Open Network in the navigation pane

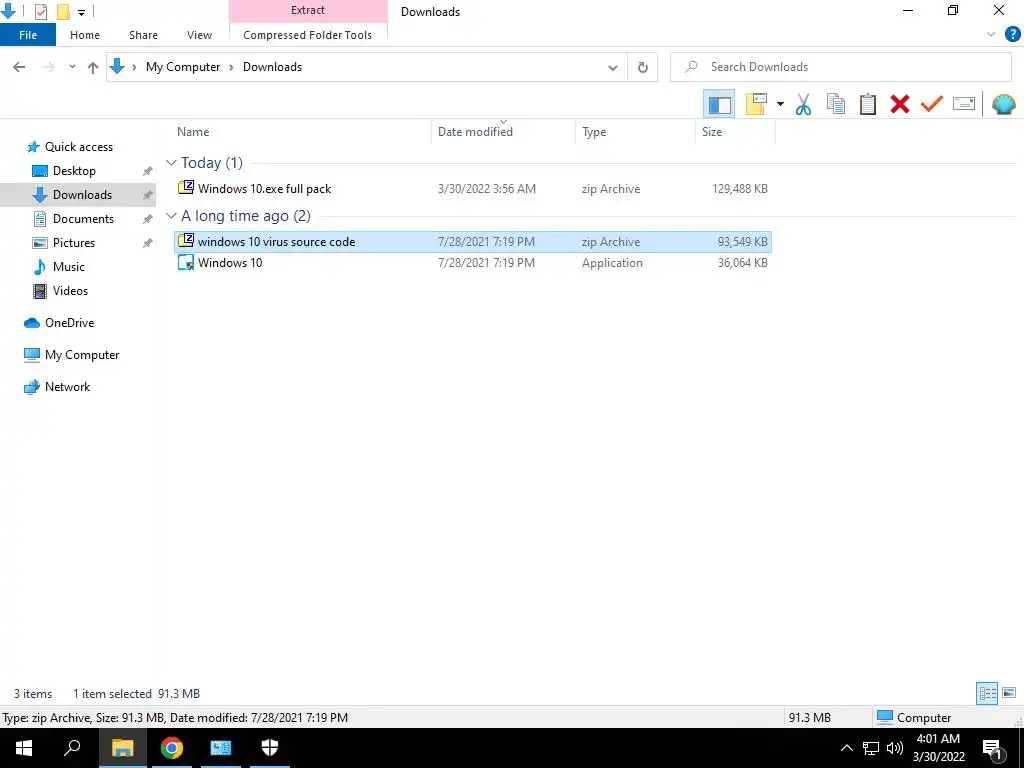[67, 387]
